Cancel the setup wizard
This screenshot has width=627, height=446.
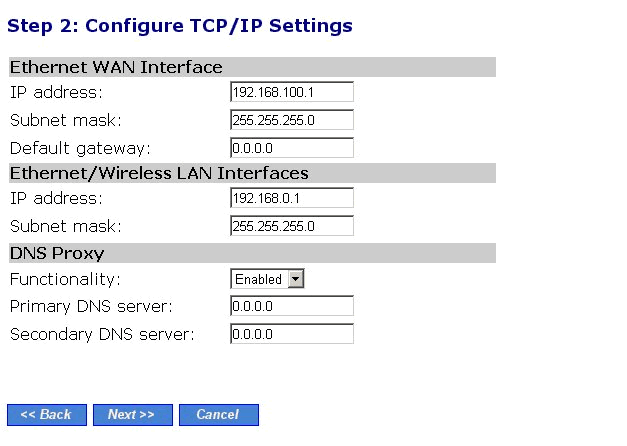[219, 415]
